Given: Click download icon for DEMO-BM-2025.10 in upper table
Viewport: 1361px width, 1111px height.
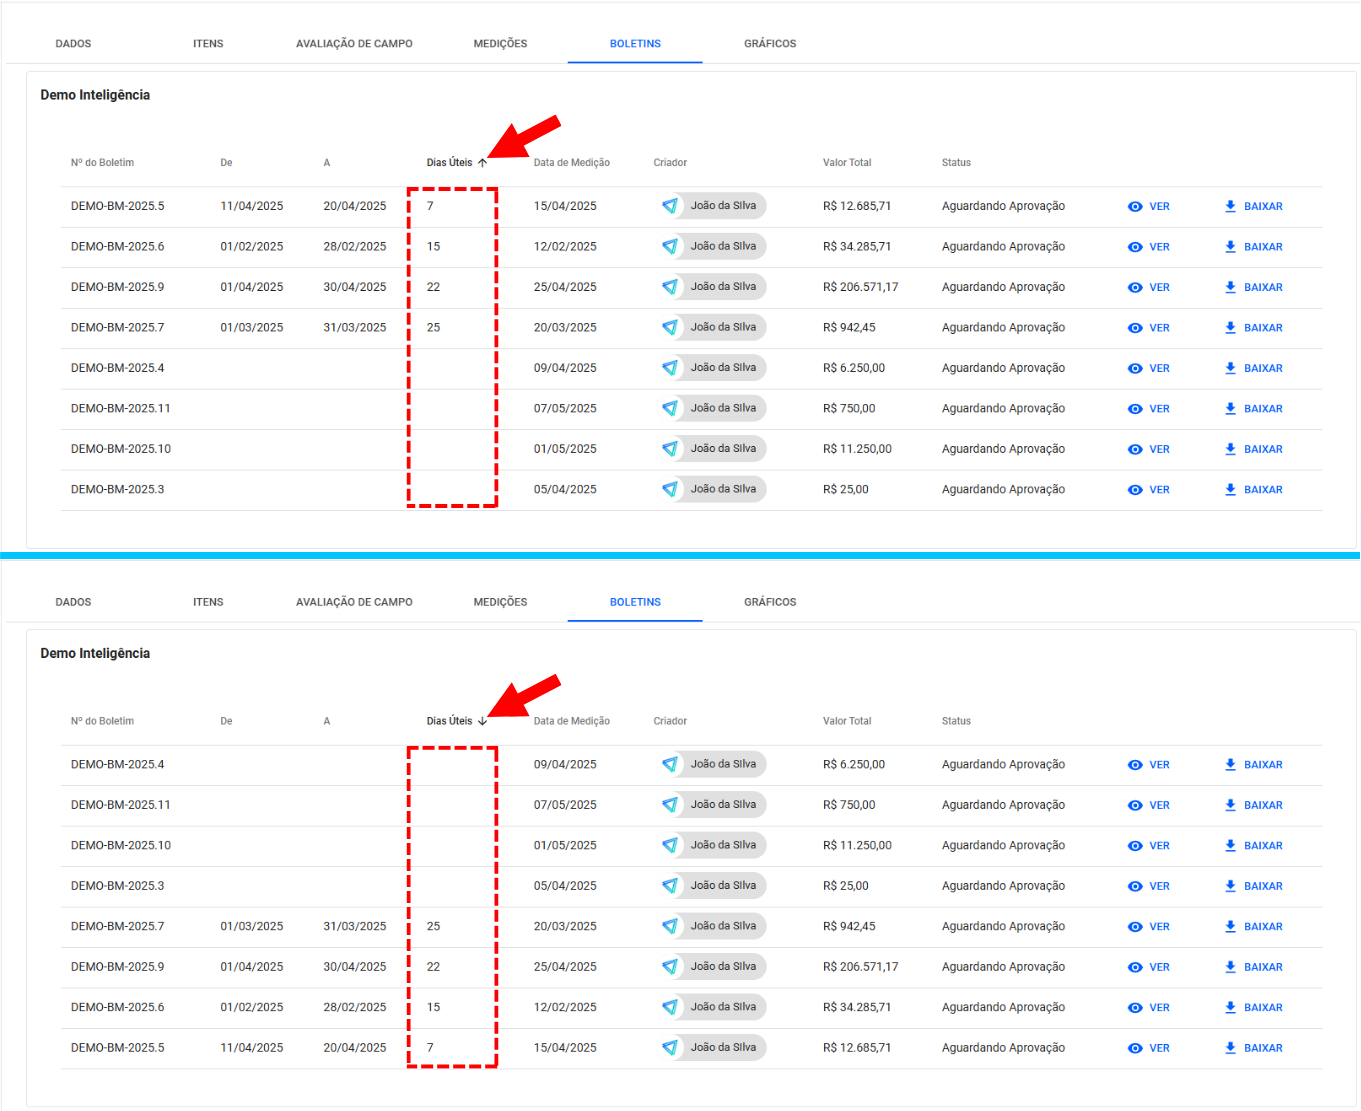Looking at the screenshot, I should coord(1230,449).
